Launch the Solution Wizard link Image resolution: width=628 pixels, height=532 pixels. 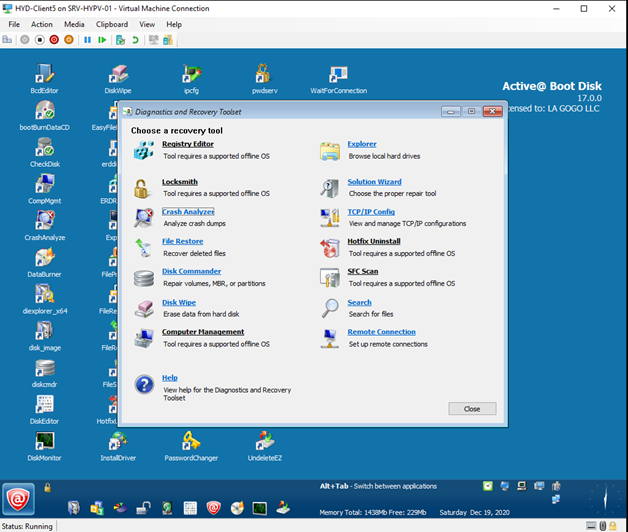pos(374,181)
